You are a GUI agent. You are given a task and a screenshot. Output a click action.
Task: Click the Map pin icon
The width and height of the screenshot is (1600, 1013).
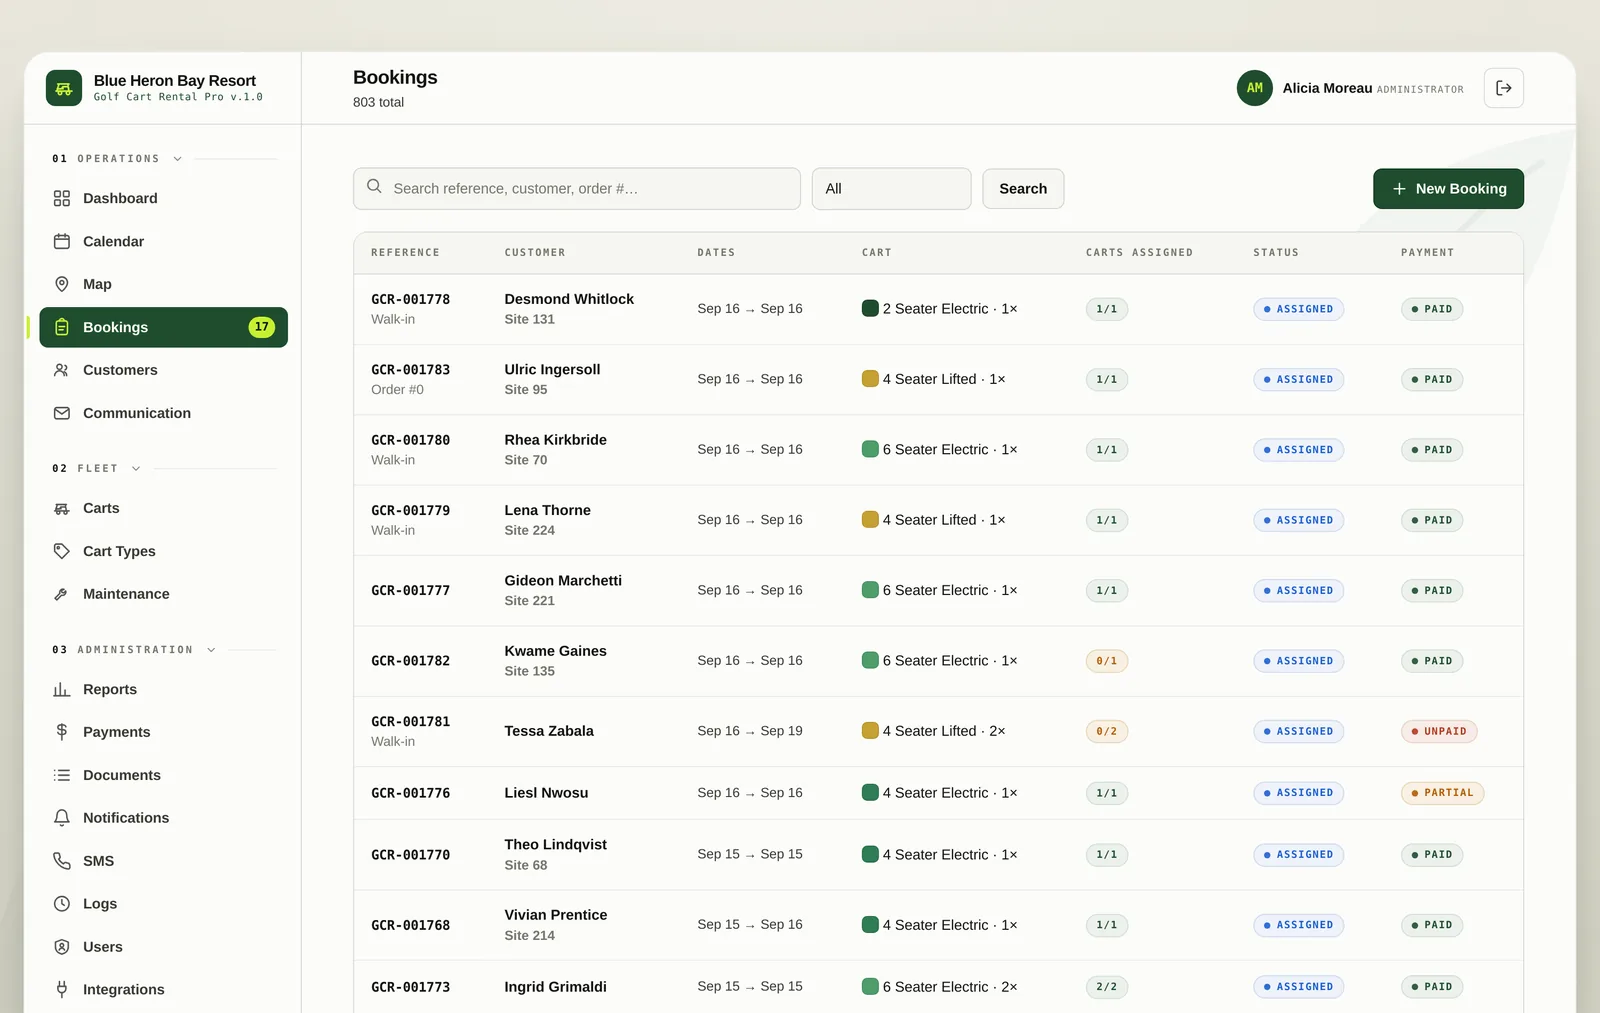point(62,284)
